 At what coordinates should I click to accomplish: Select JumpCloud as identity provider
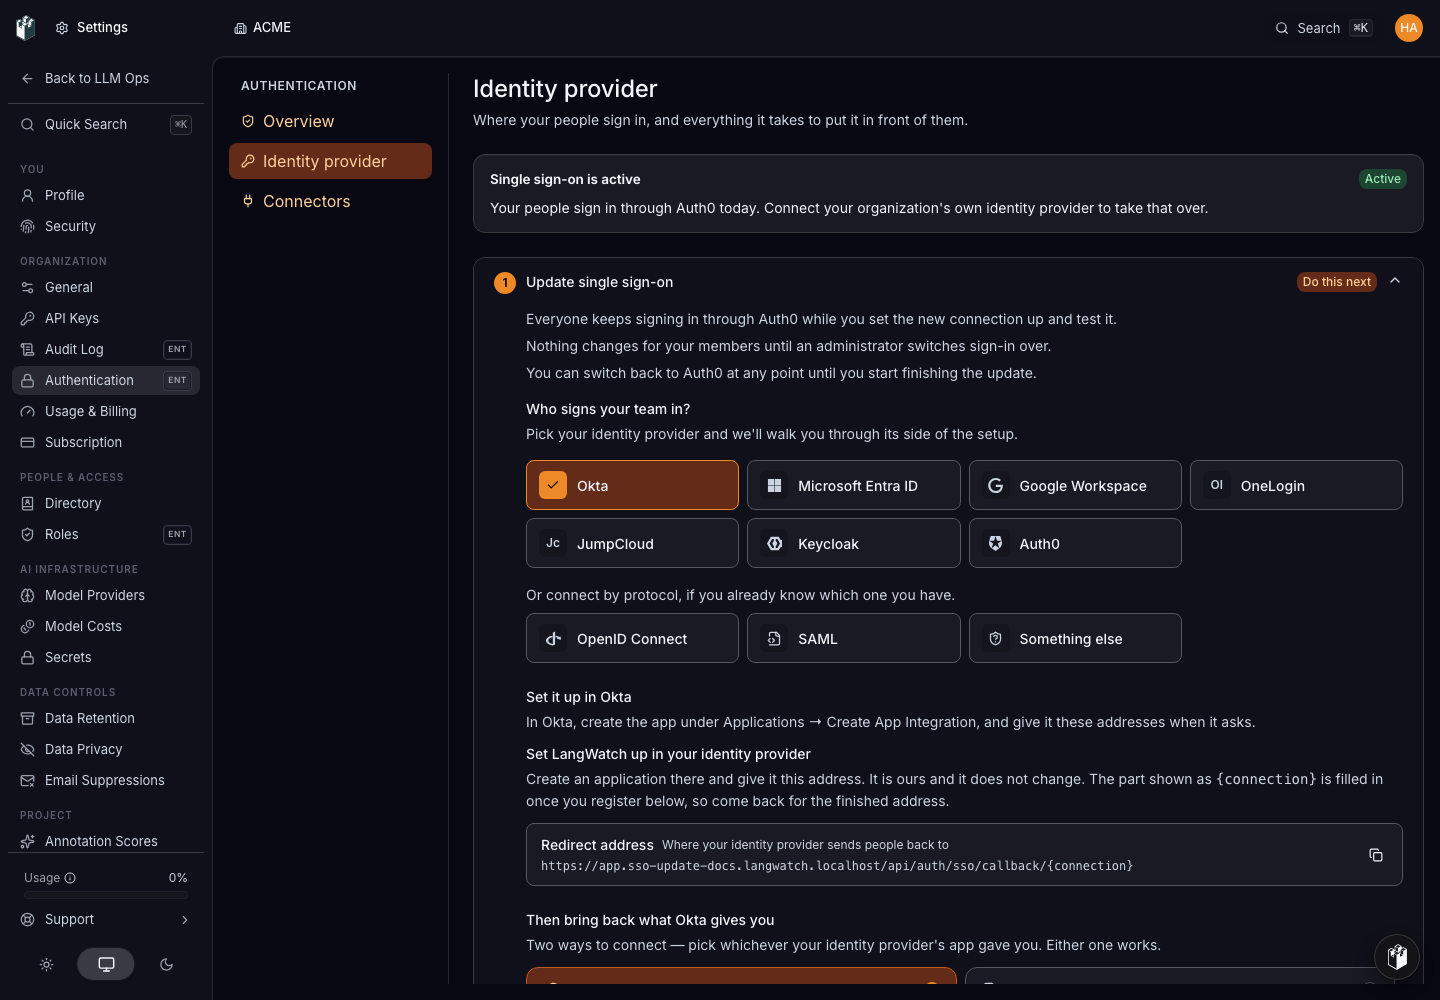632,543
